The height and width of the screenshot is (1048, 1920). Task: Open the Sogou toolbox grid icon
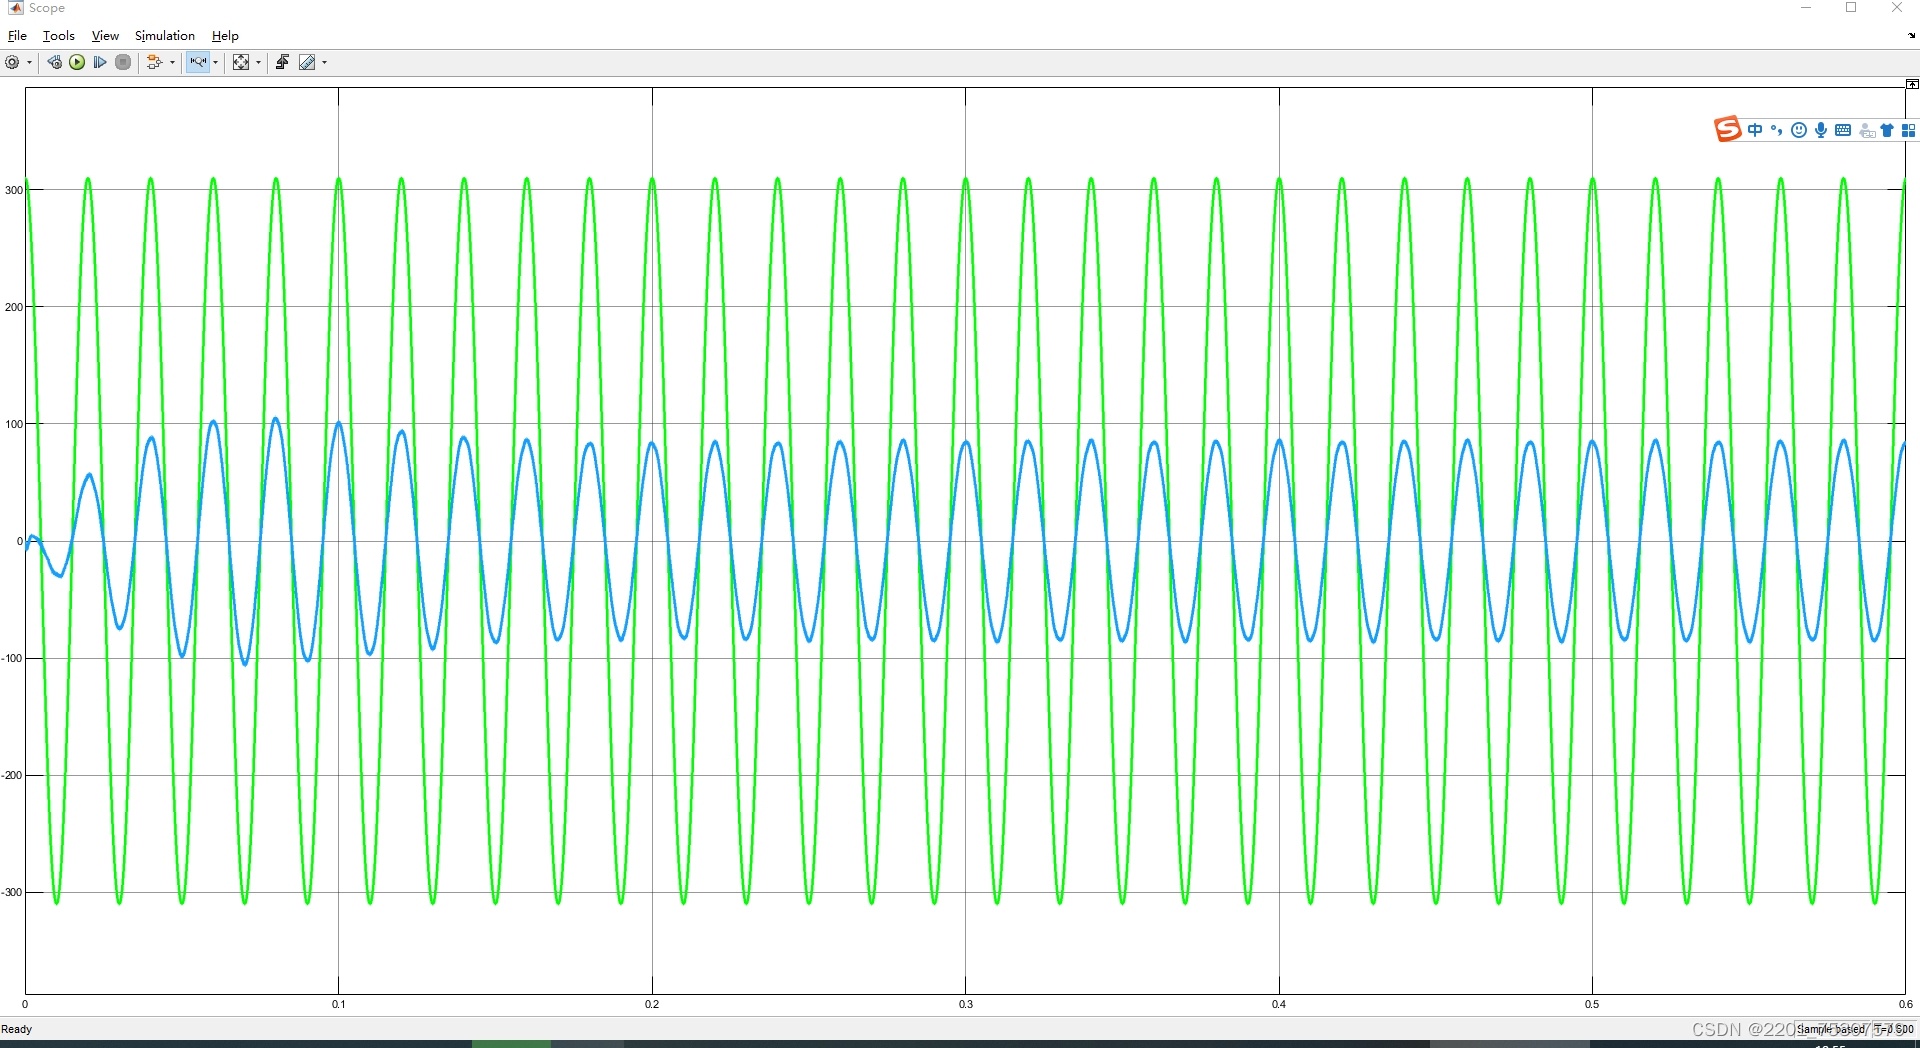point(1908,130)
